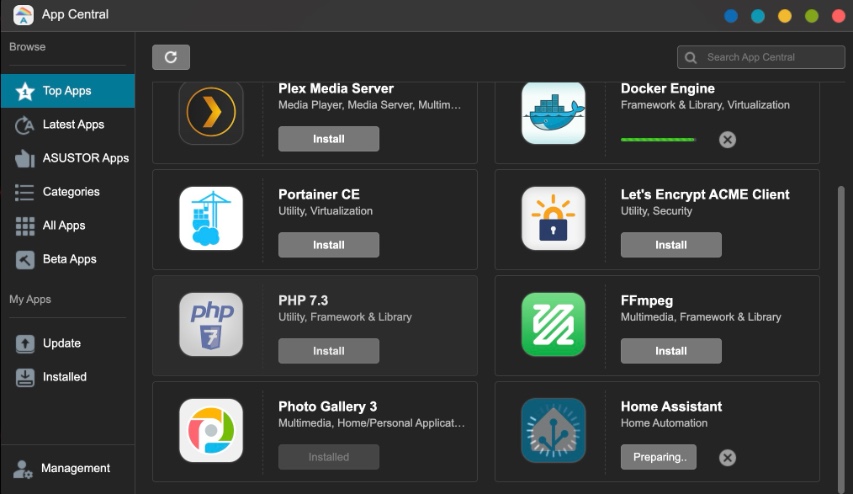Open ASUSTOR Apps in the sidebar

point(67,158)
